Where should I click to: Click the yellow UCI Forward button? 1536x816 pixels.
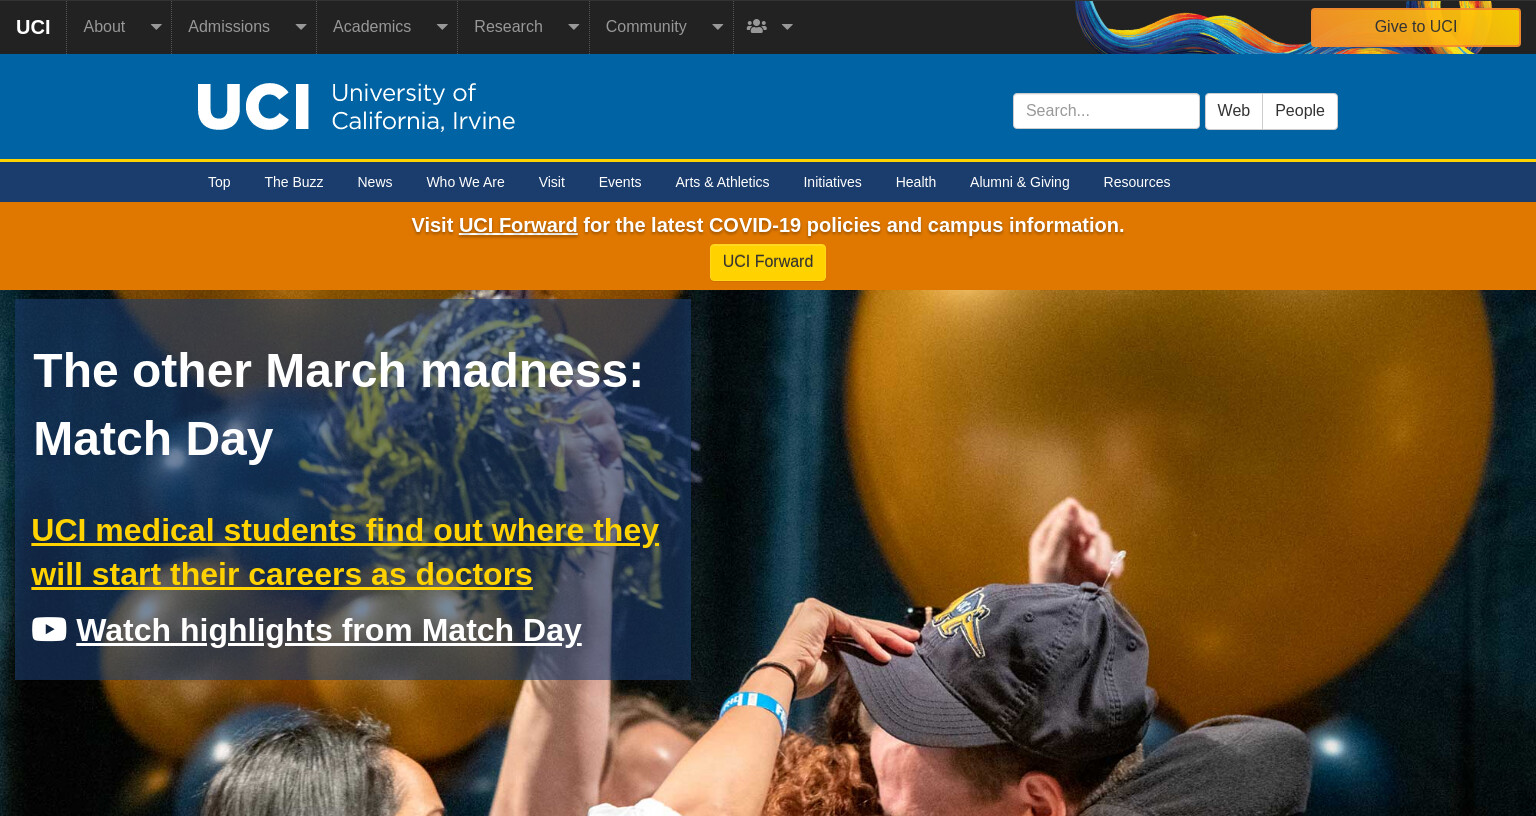pyautogui.click(x=768, y=262)
